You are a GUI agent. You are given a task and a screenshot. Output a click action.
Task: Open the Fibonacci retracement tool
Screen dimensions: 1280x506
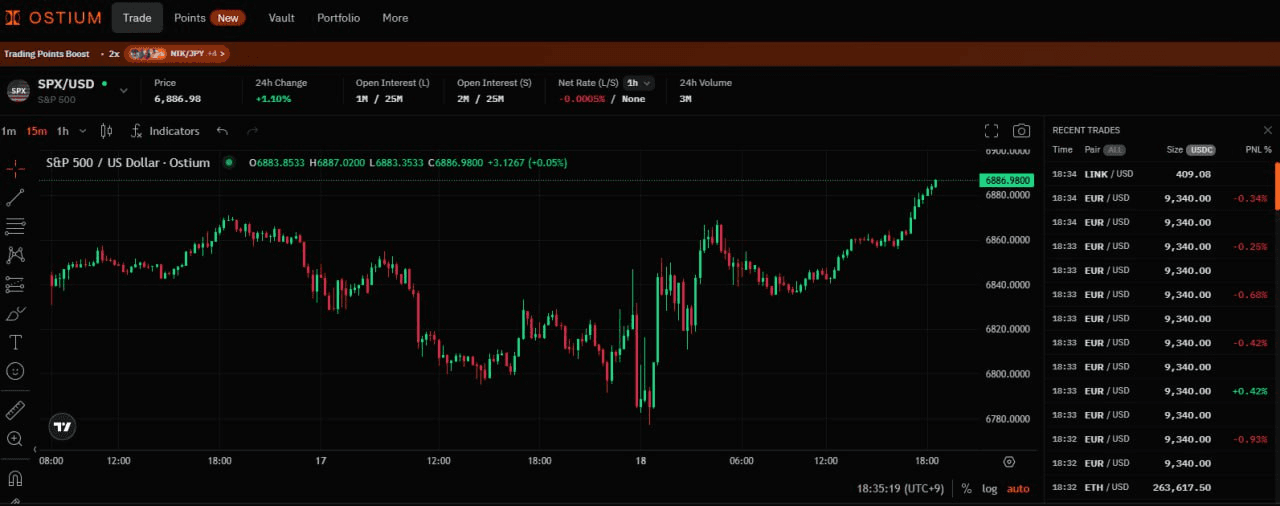coord(15,226)
